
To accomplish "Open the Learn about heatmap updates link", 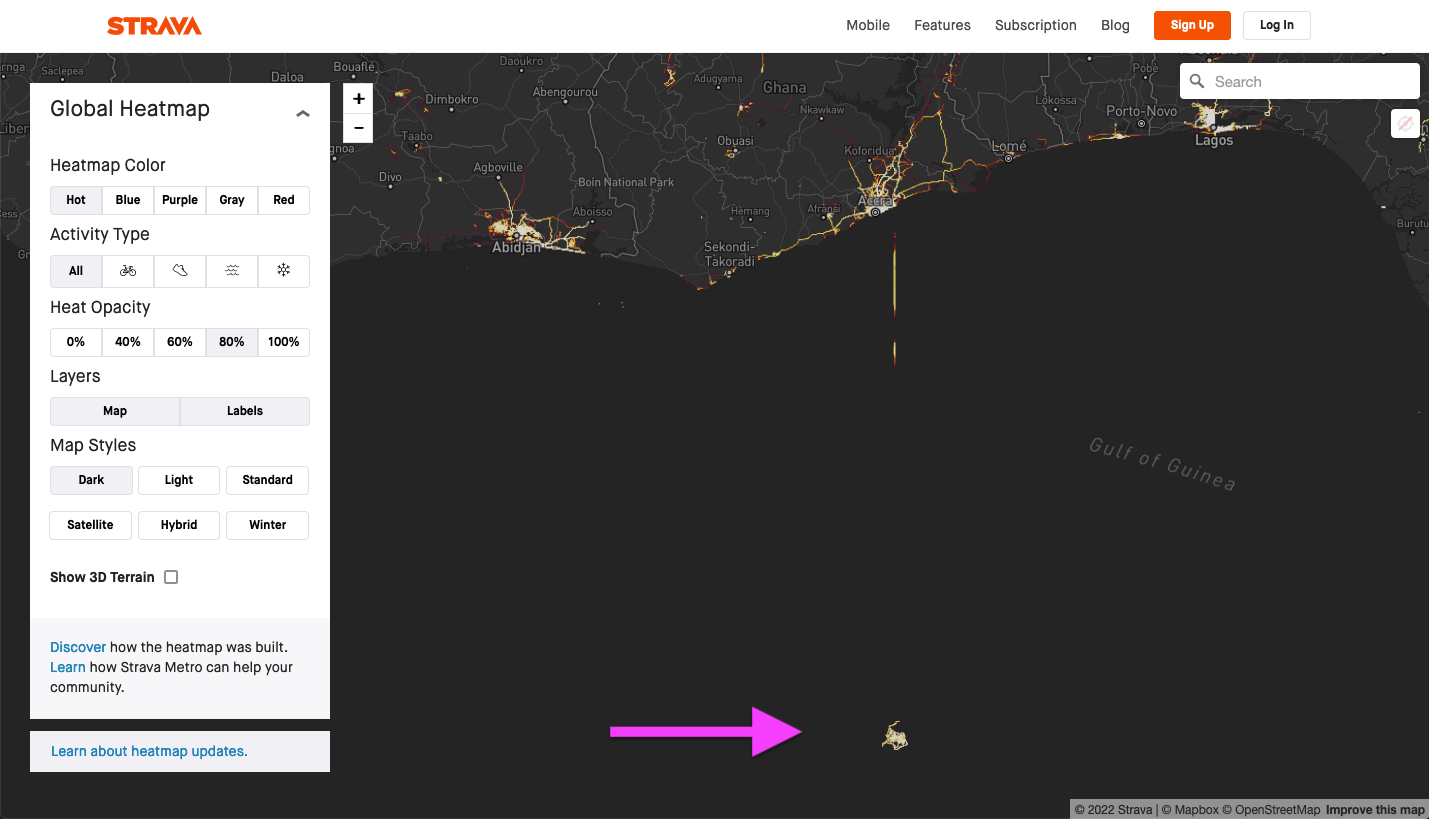I will click(x=149, y=751).
